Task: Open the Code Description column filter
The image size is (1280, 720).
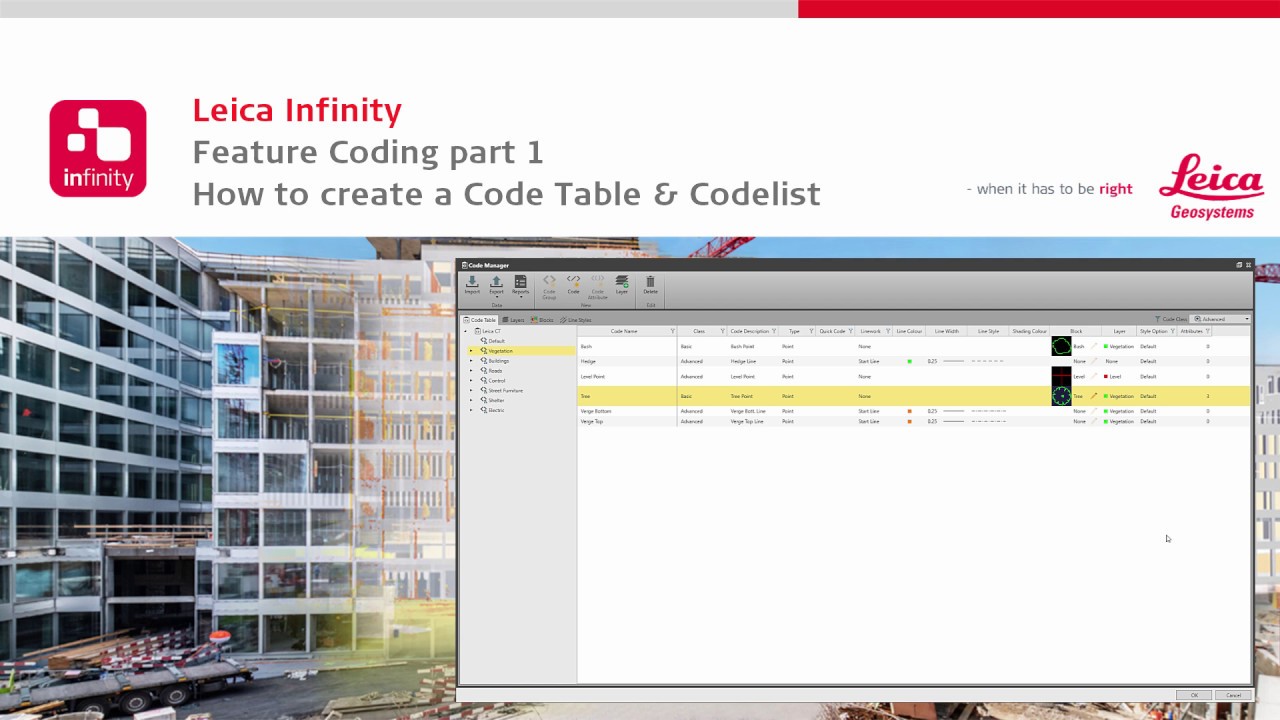Action: pyautogui.click(x=774, y=331)
